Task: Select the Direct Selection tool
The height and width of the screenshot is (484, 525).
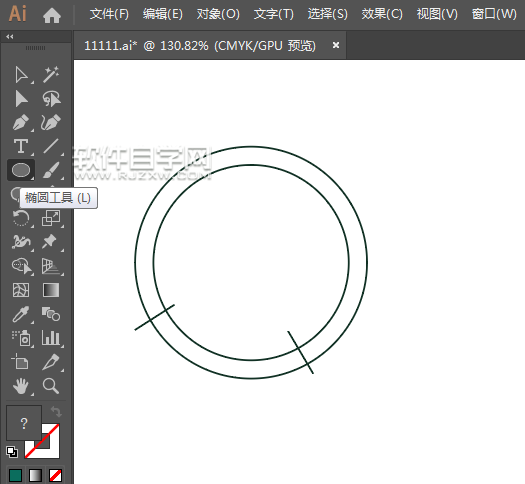Action: point(21,99)
